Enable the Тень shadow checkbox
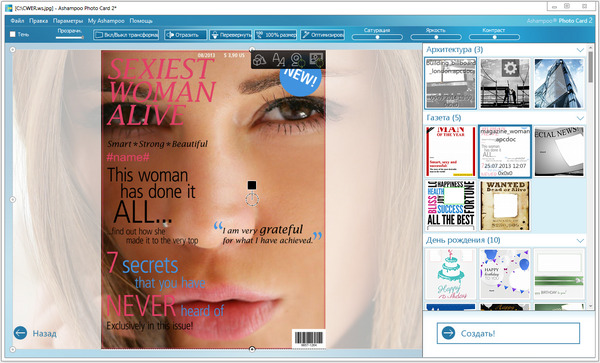The width and height of the screenshot is (600, 363). pyautogui.click(x=13, y=34)
